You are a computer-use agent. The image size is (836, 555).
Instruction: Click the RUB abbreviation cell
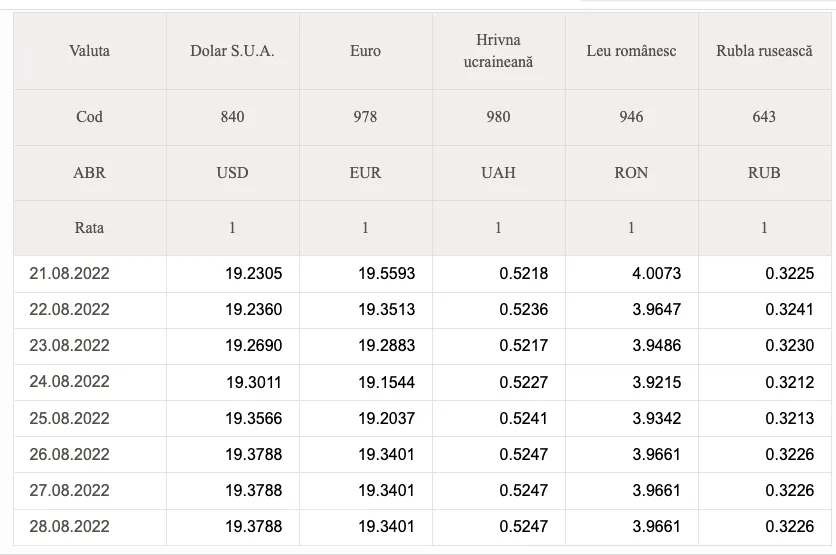pos(765,173)
